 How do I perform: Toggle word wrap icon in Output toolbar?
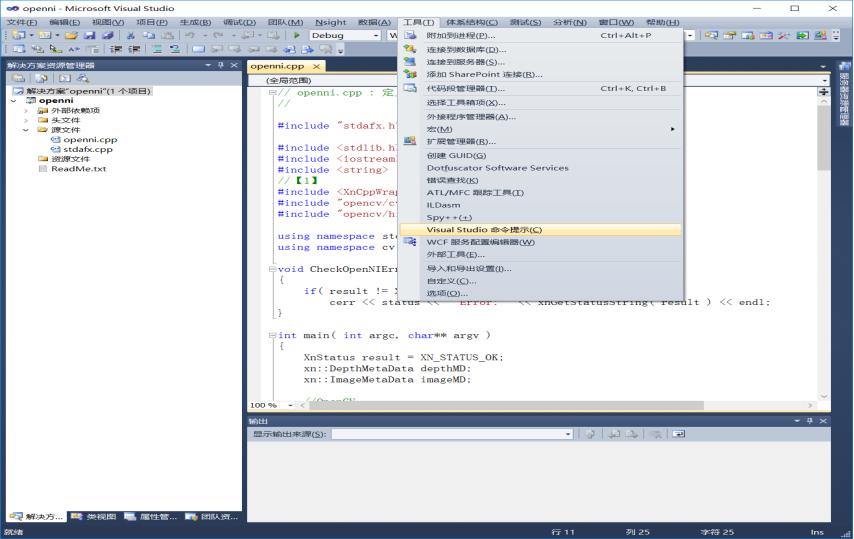point(679,434)
